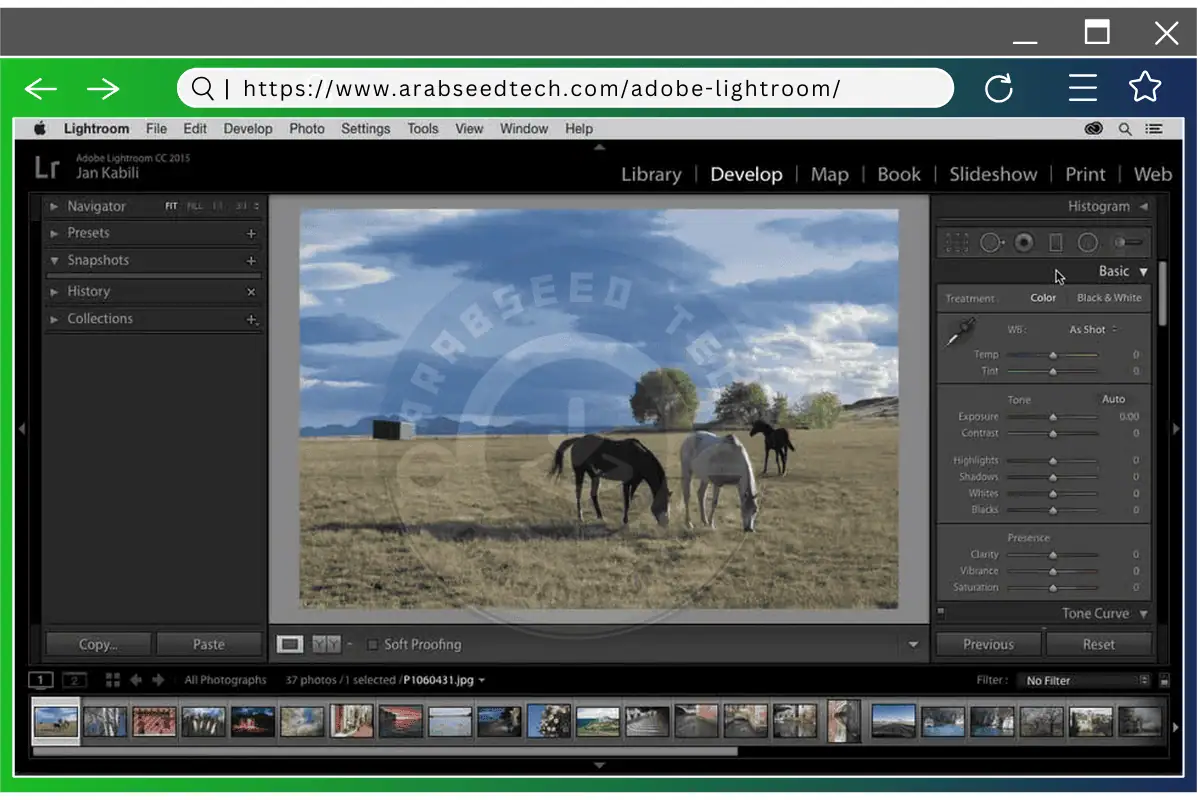Select the first filmstrip thumbnail
Screen dimensions: 1200x800
coord(55,720)
